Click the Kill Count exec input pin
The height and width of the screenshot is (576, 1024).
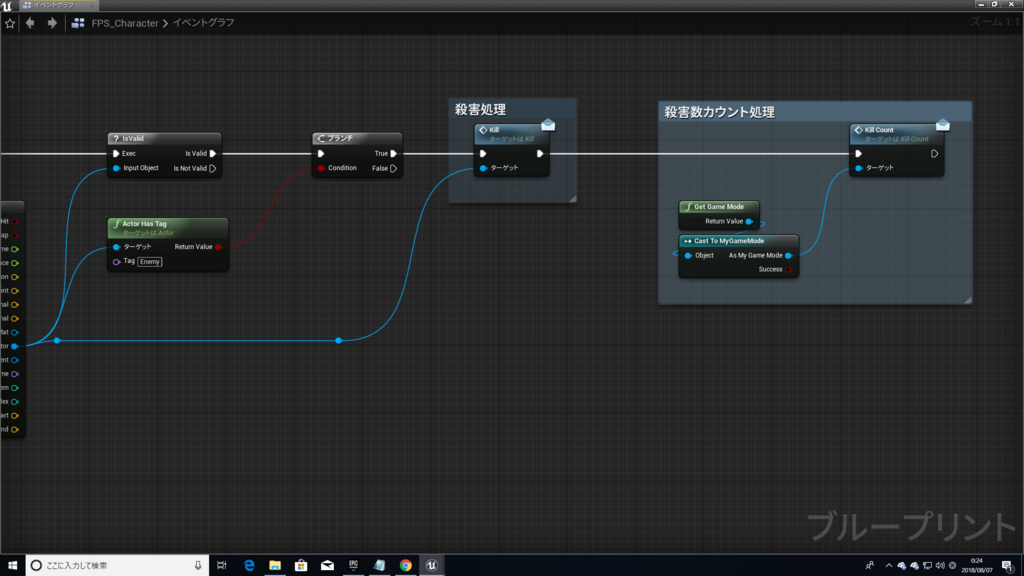[859, 153]
